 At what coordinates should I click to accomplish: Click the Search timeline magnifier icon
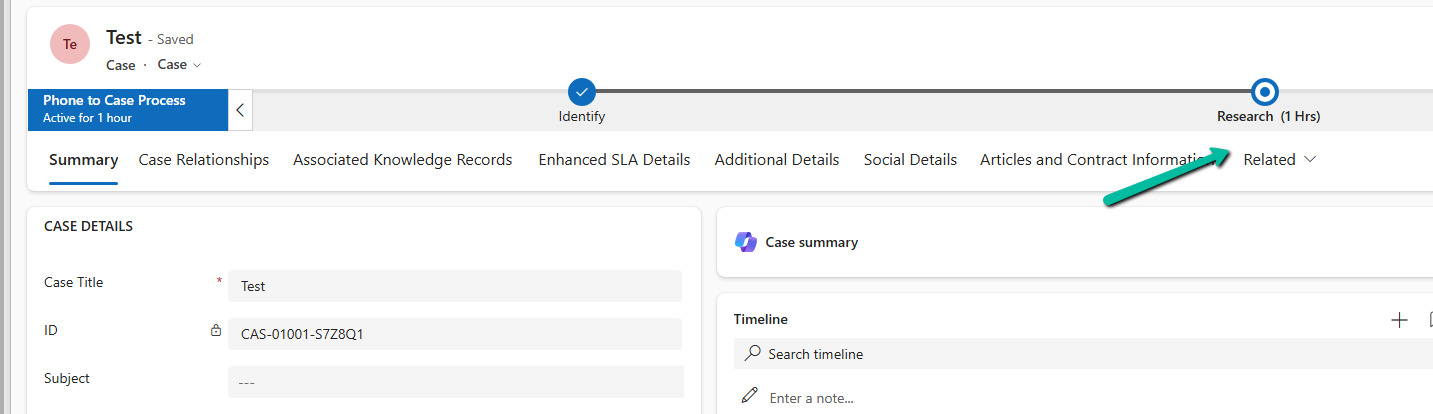(x=752, y=354)
